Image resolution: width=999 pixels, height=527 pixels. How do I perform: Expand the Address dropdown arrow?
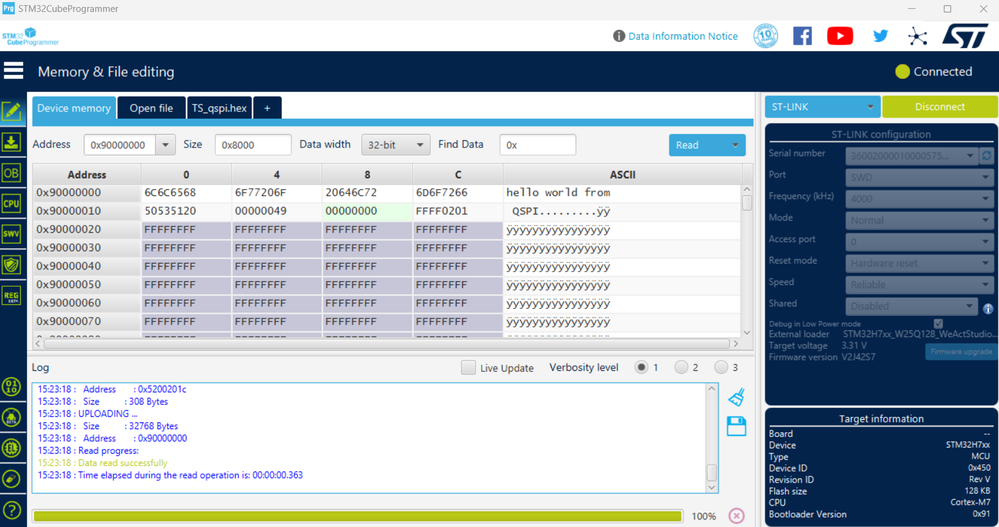pyautogui.click(x=165, y=145)
